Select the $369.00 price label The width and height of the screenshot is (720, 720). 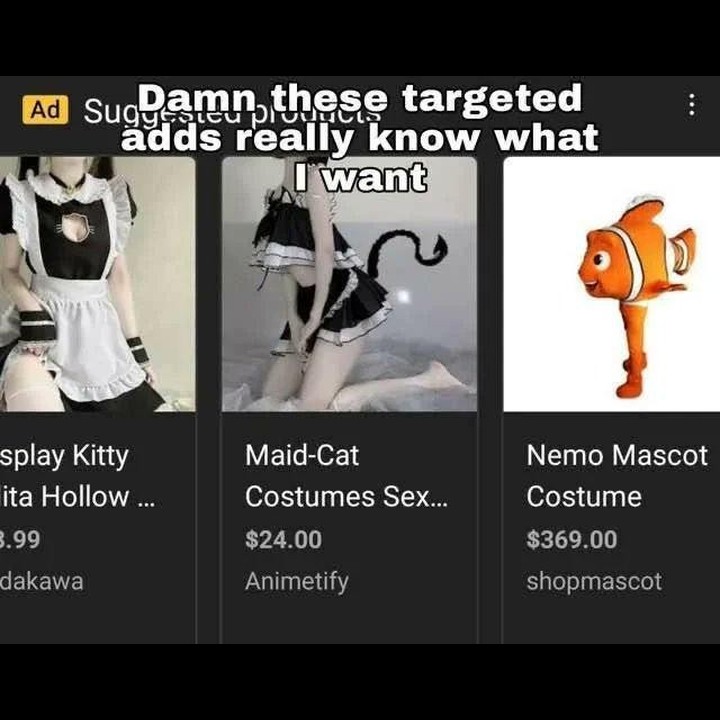[572, 540]
